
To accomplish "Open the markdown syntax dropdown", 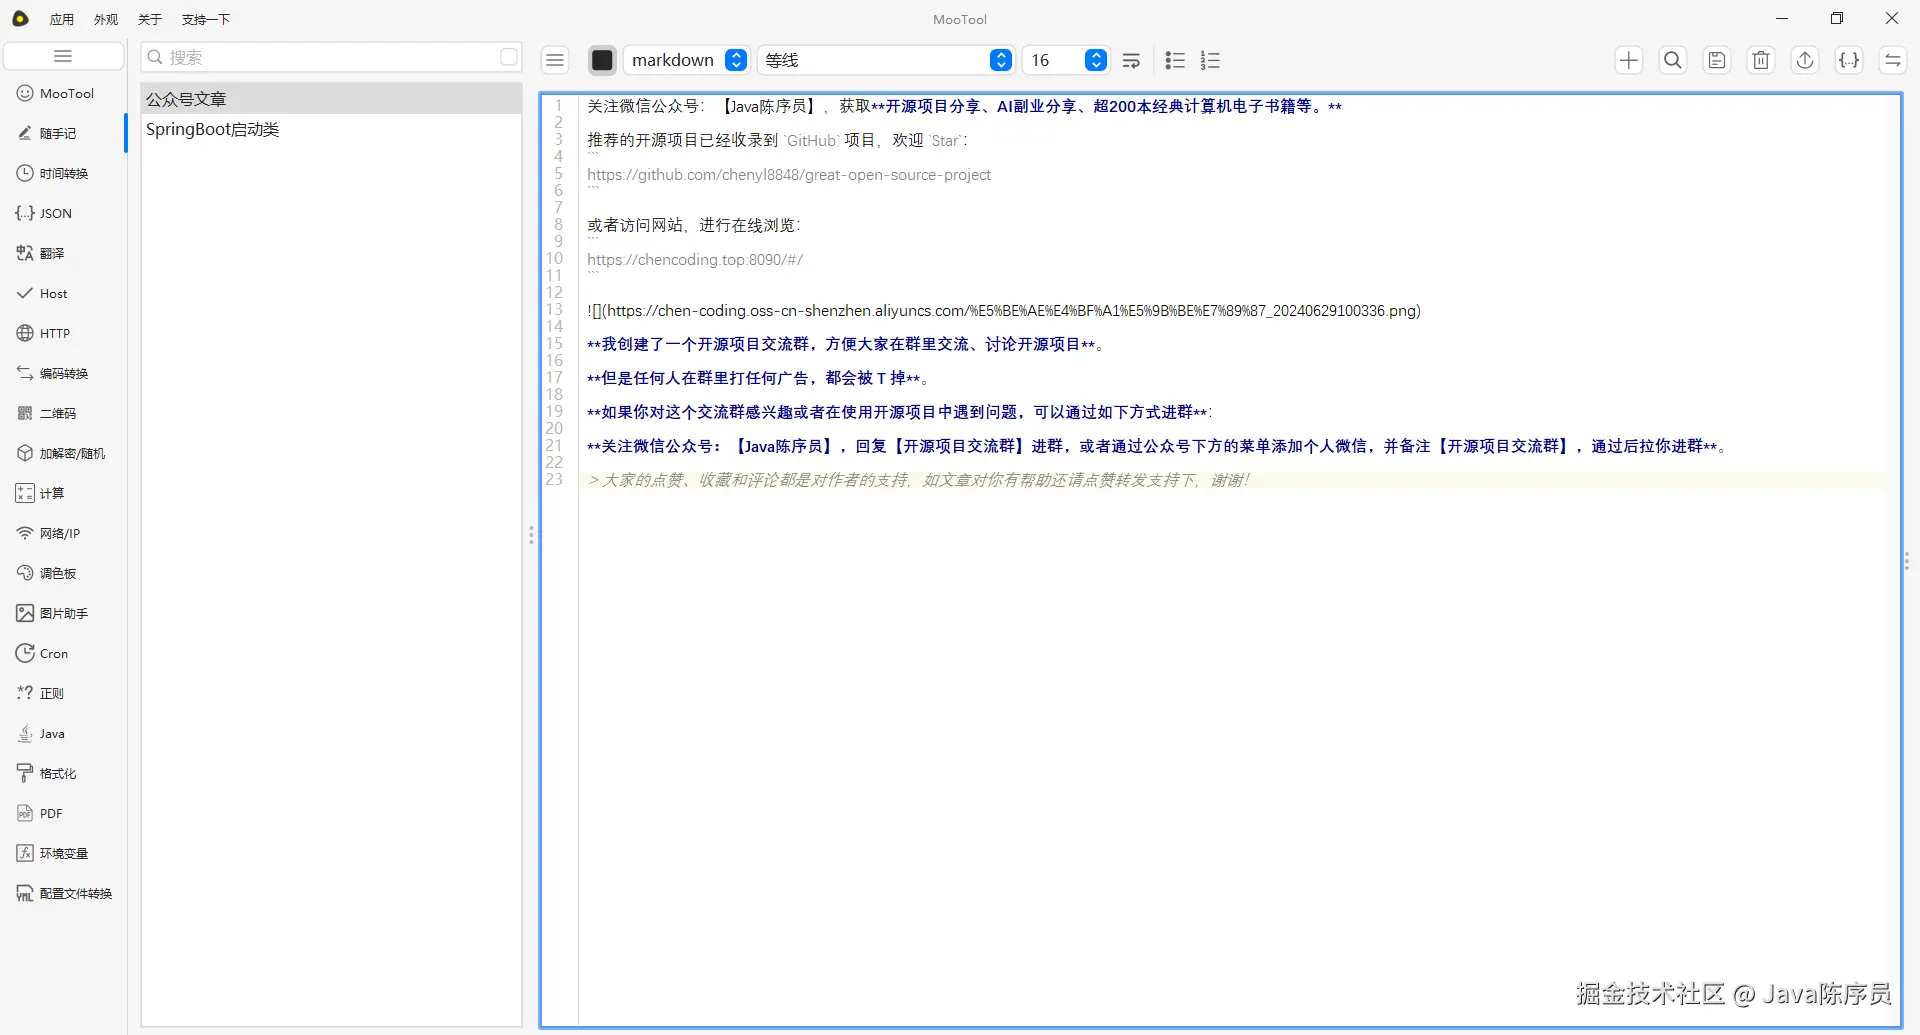I will (686, 60).
